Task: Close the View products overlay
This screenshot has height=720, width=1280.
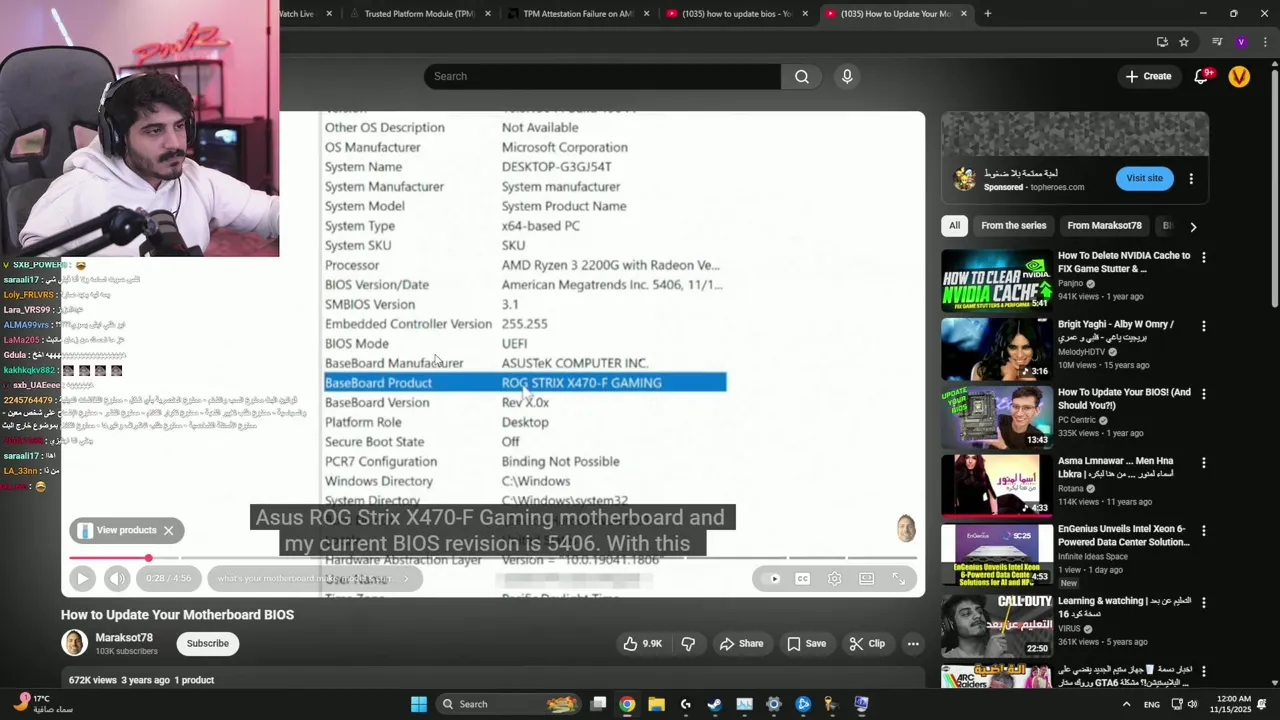Action: [x=168, y=530]
